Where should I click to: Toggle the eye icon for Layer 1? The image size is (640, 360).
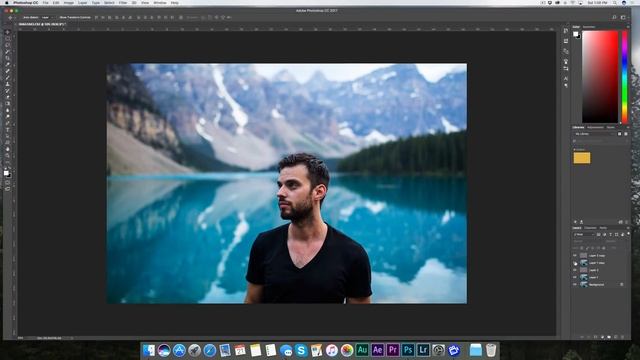(575, 277)
